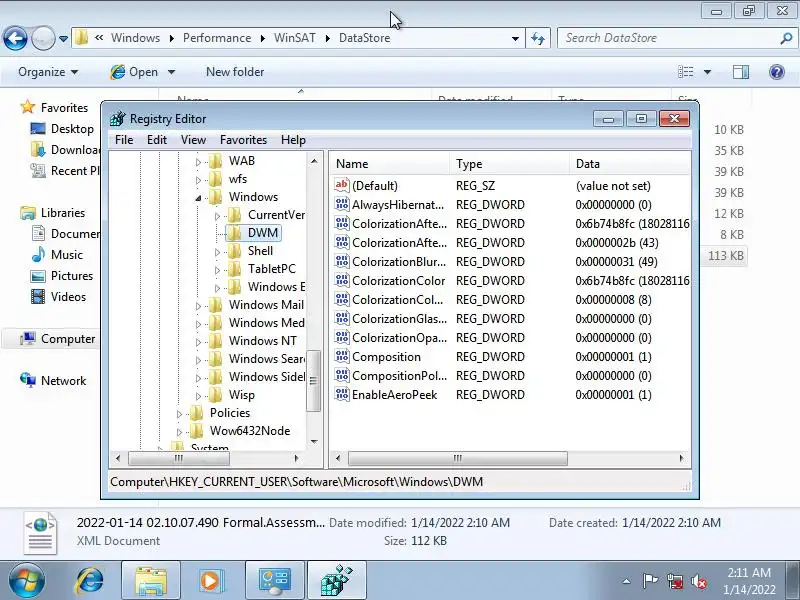Show hidden tray icons arrow
Viewport: 800px width, 600px height.
pos(626,581)
